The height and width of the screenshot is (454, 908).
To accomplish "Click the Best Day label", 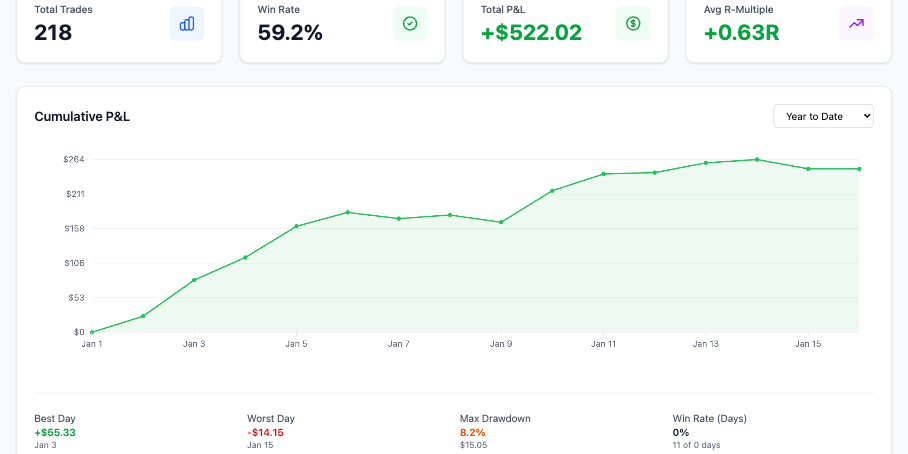I will coord(55,418).
